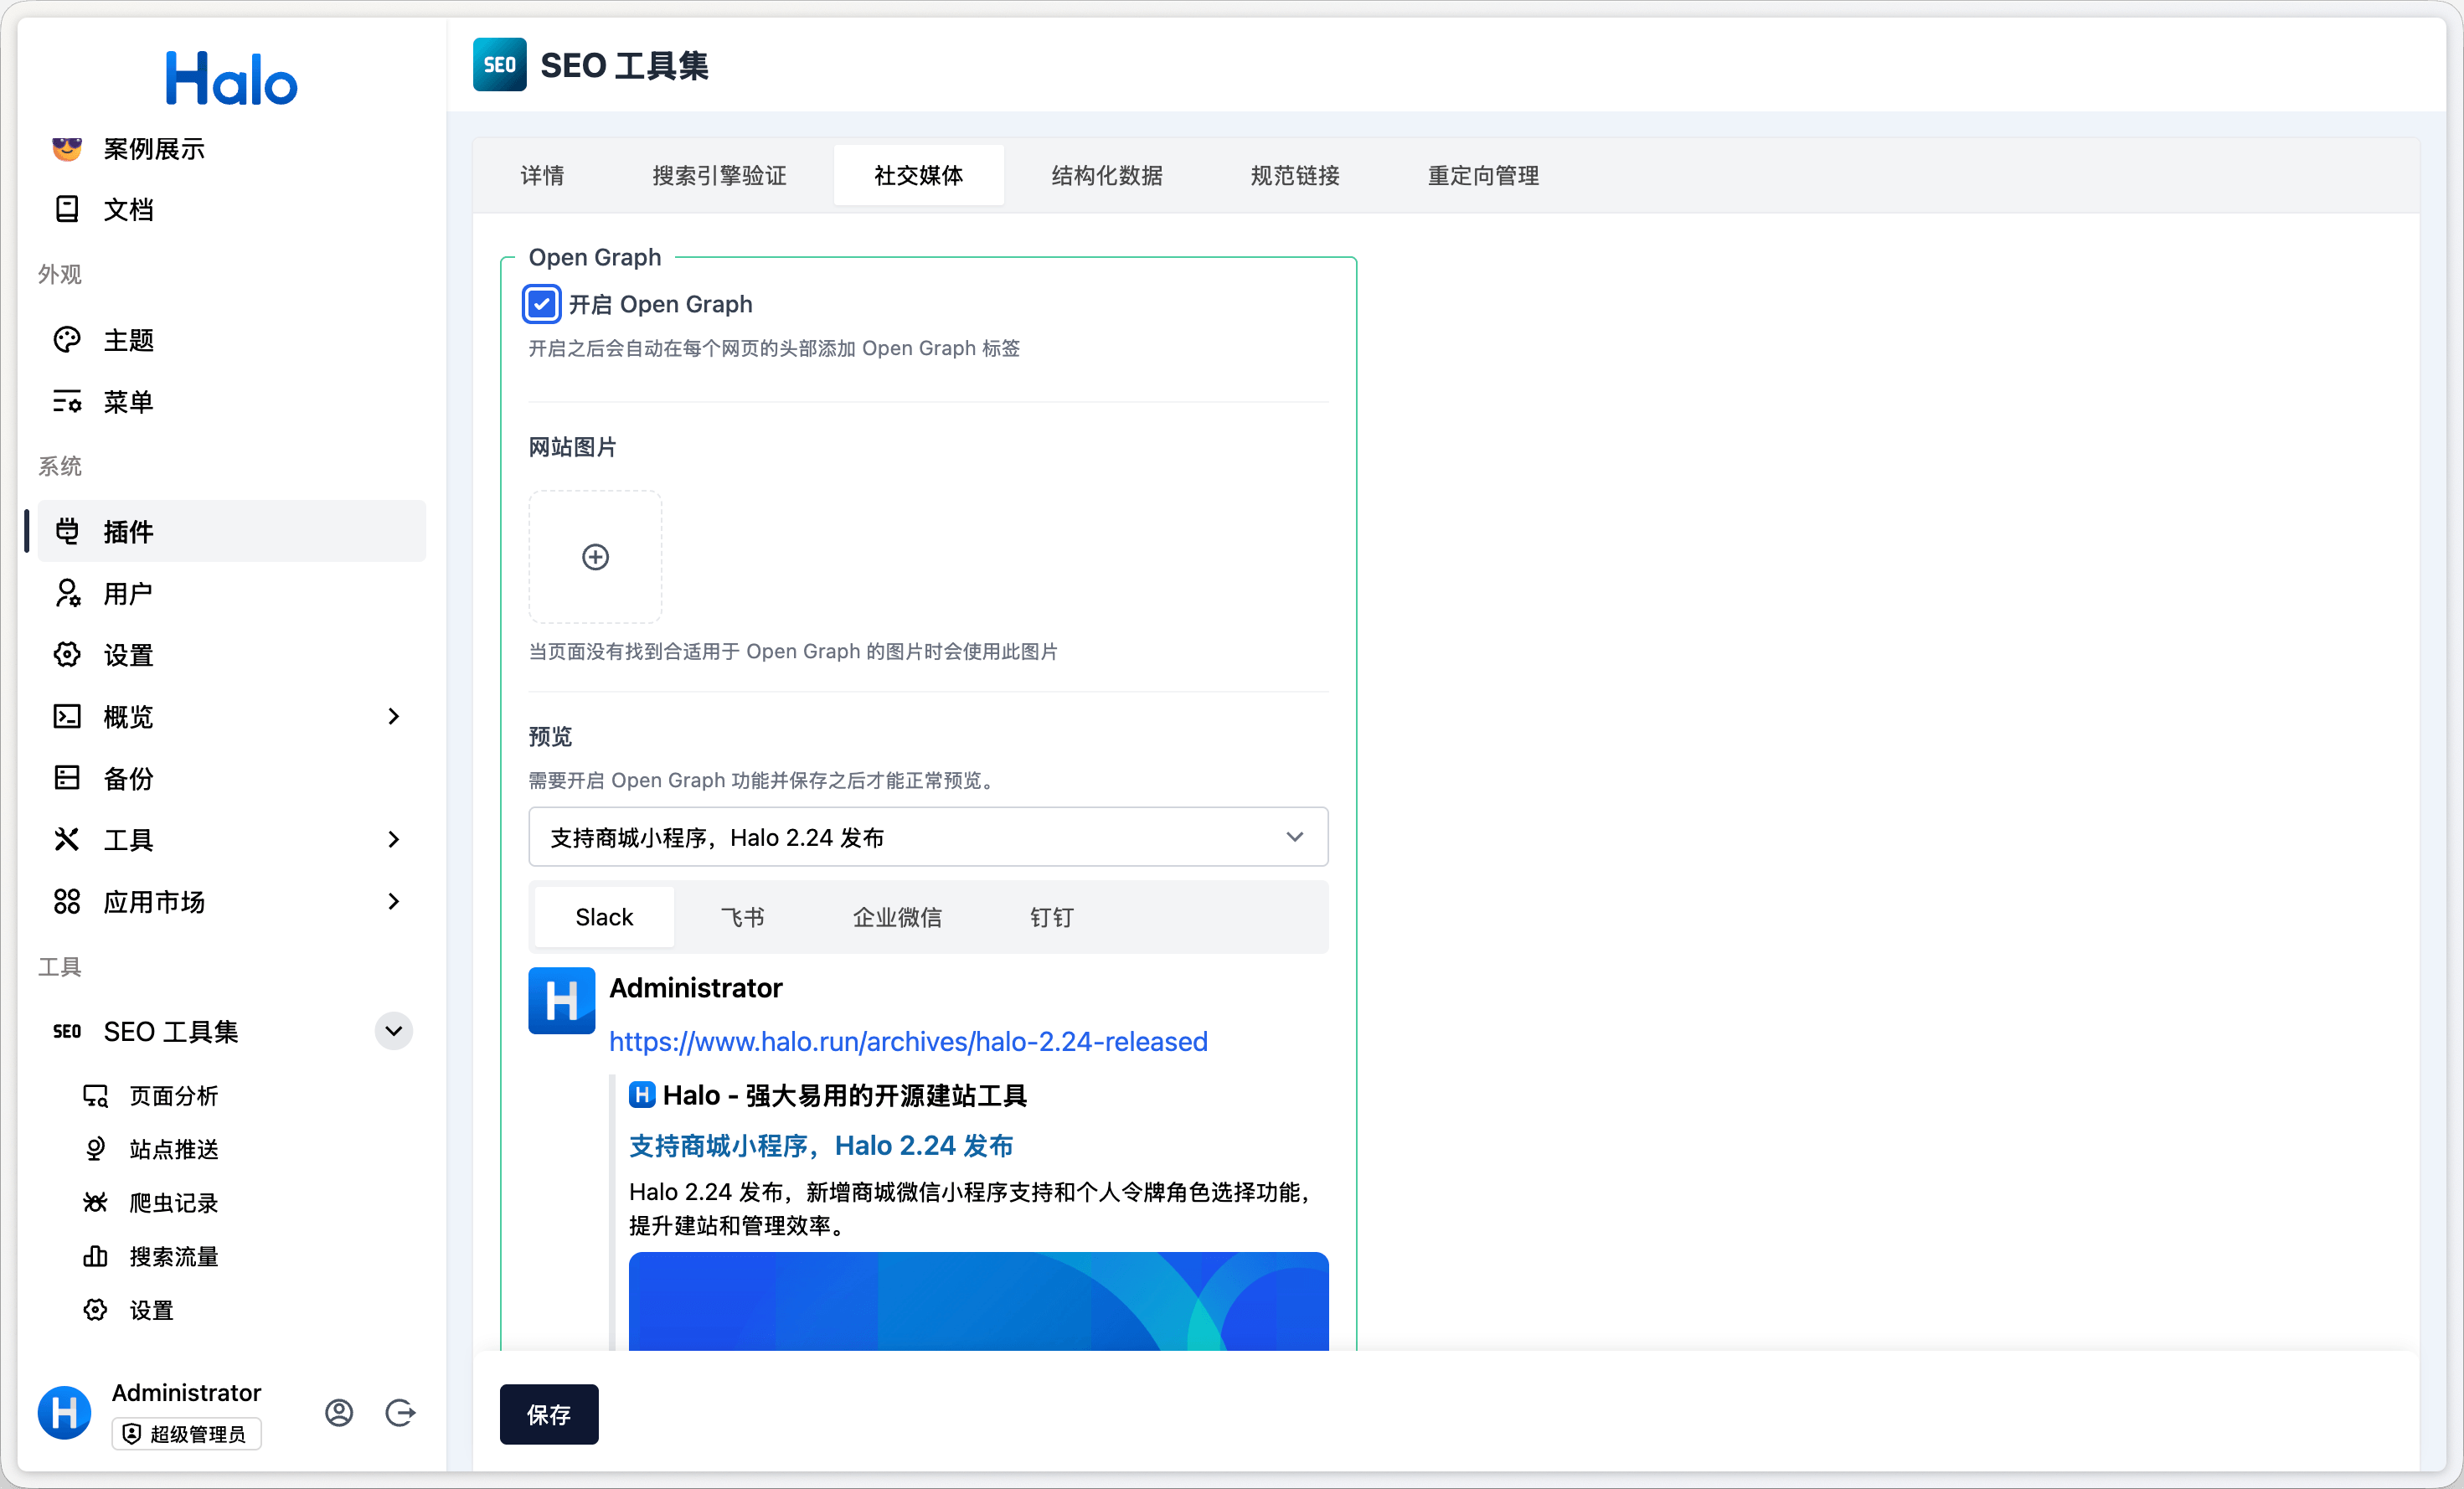Open 爬虫记录 spider icon entry
This screenshot has width=2464, height=1489.
pyautogui.click(x=96, y=1202)
